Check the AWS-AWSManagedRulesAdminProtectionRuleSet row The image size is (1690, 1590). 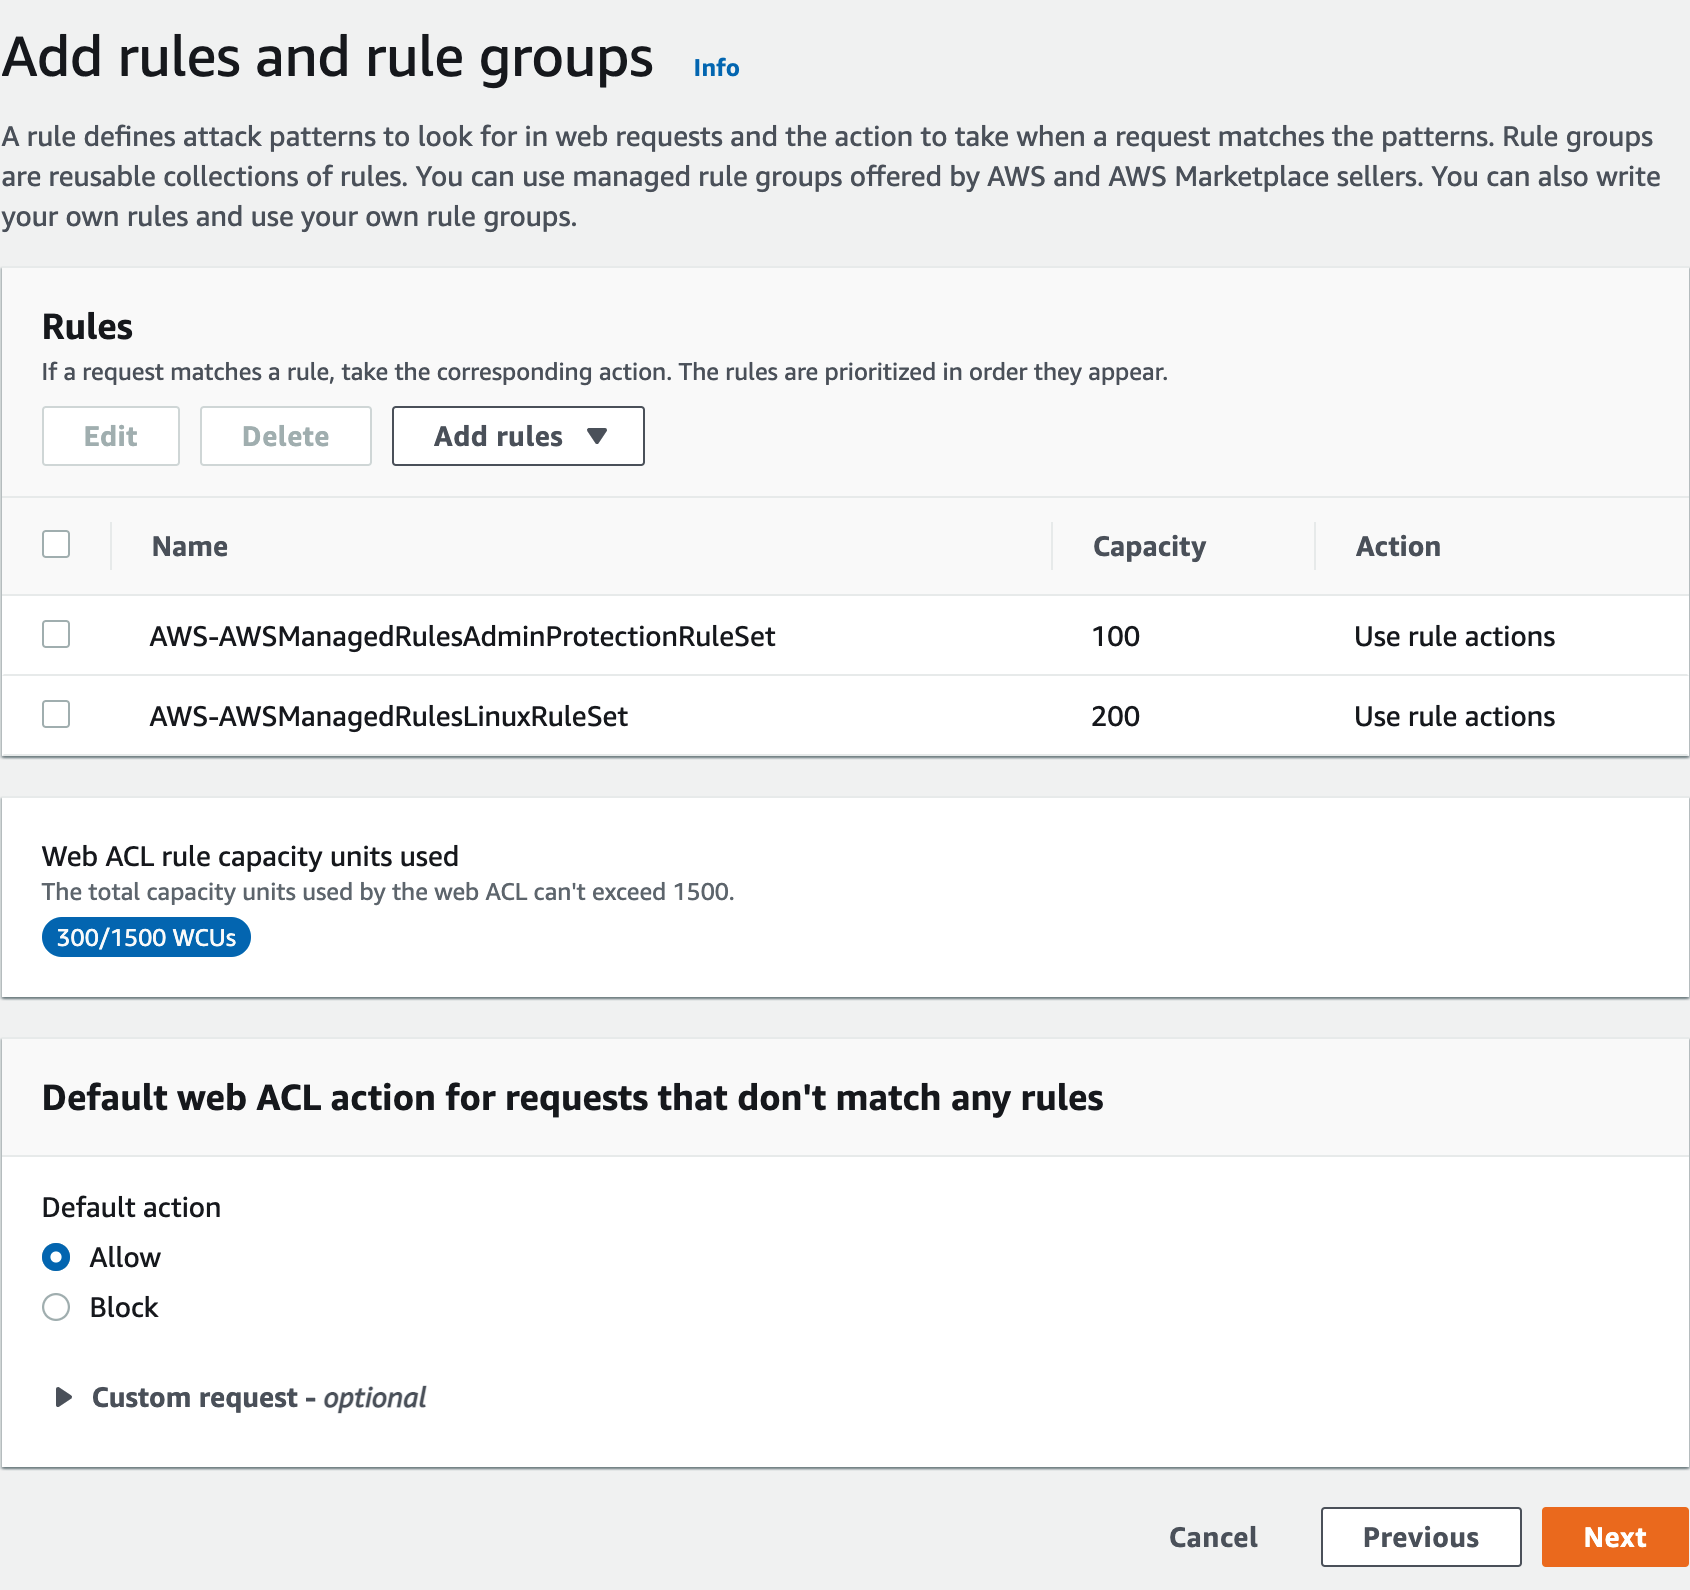[x=56, y=635]
